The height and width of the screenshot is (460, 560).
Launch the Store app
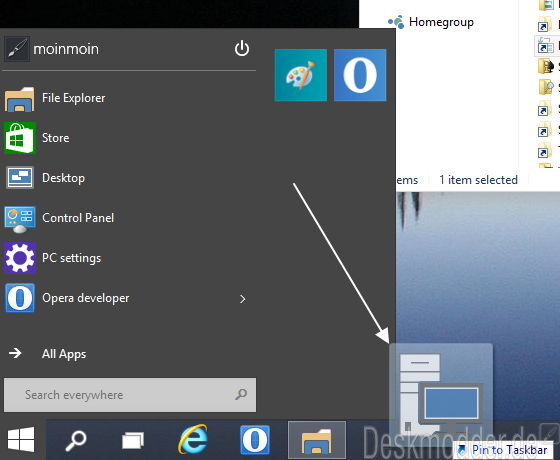[x=129, y=138]
